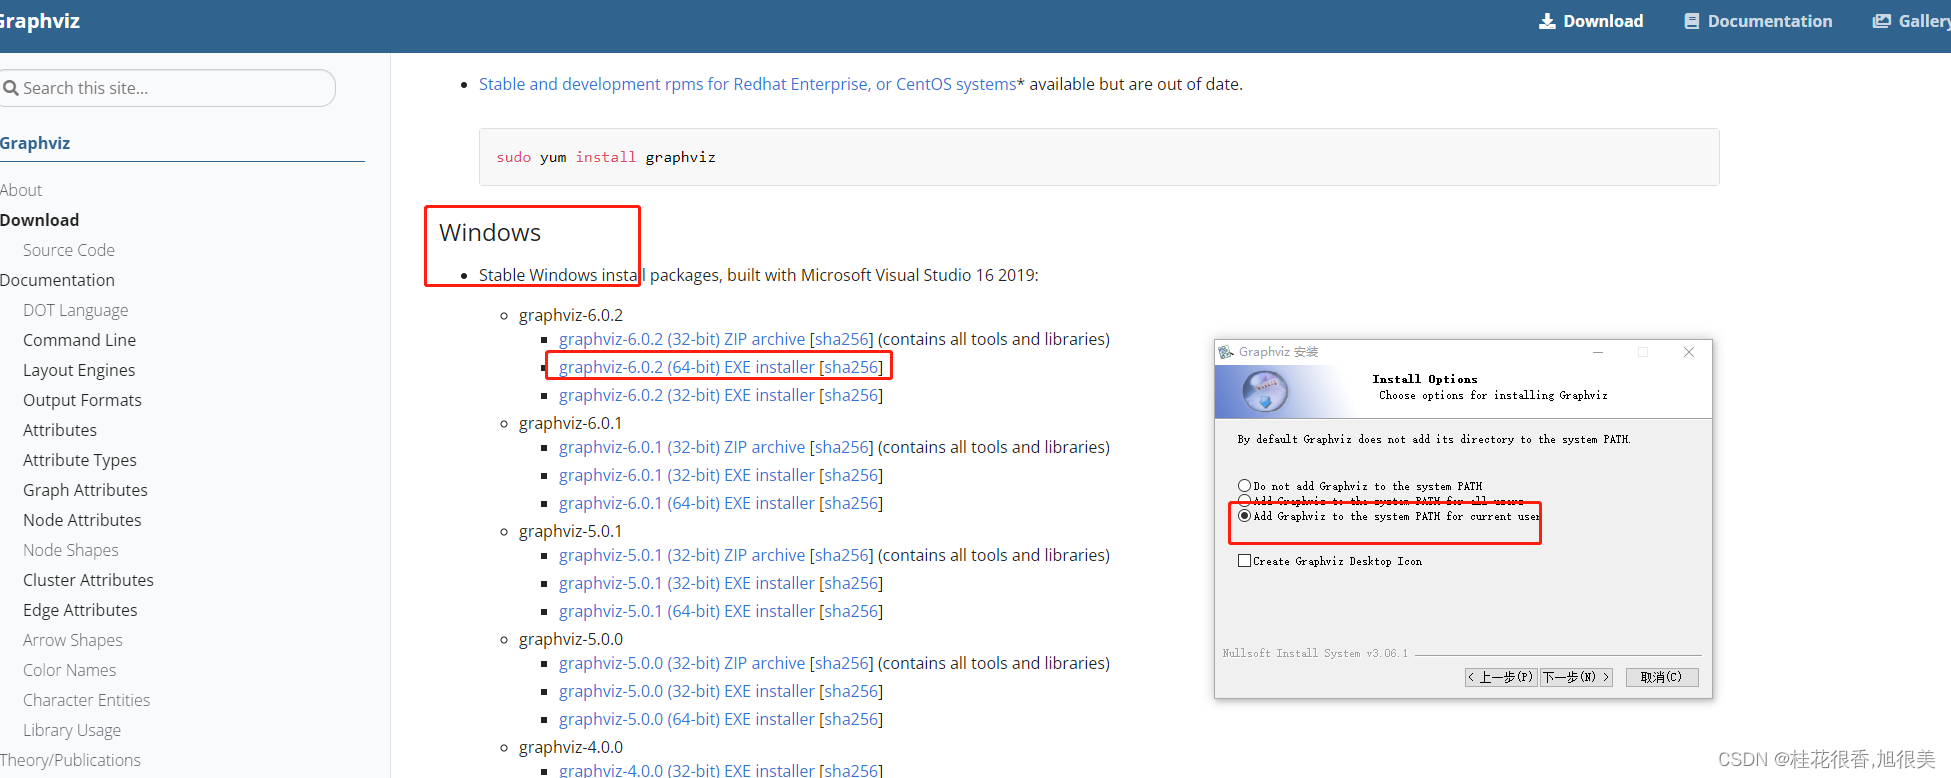Click the Documentation book icon in header
The image size is (1951, 778).
point(1692,21)
